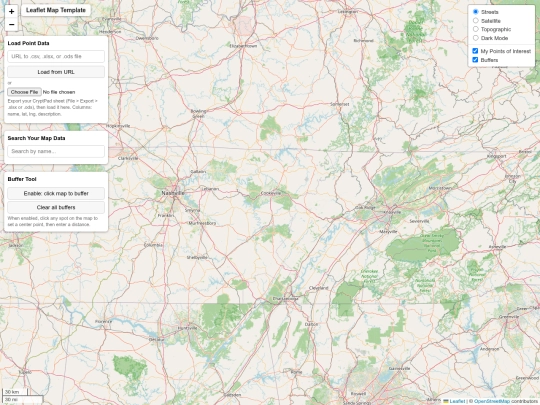Click the Elizabethtown city label
The height and width of the screenshot is (405, 540).
[243, 46]
